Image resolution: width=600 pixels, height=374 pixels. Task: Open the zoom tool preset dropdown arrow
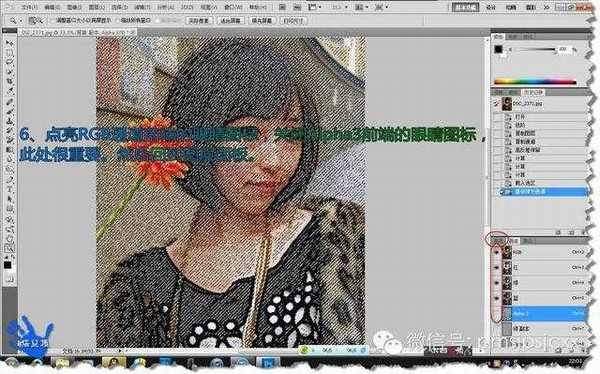(21, 21)
